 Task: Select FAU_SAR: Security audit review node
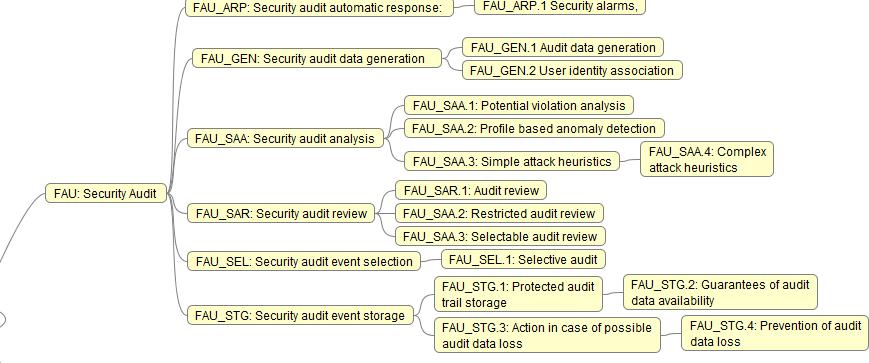pos(282,213)
